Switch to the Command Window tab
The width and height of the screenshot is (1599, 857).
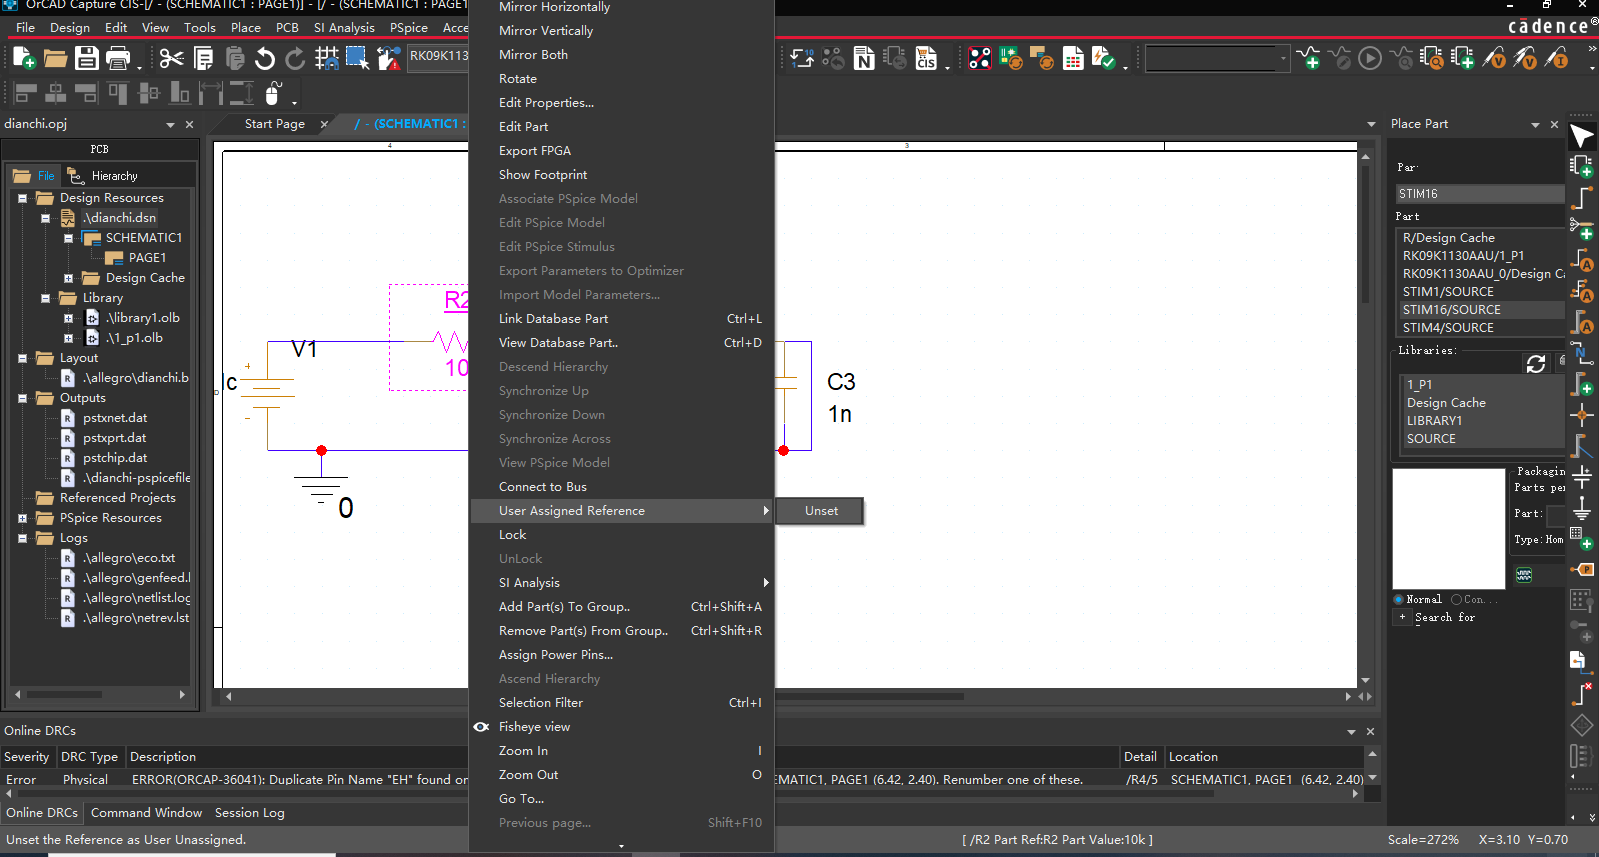[x=146, y=813]
